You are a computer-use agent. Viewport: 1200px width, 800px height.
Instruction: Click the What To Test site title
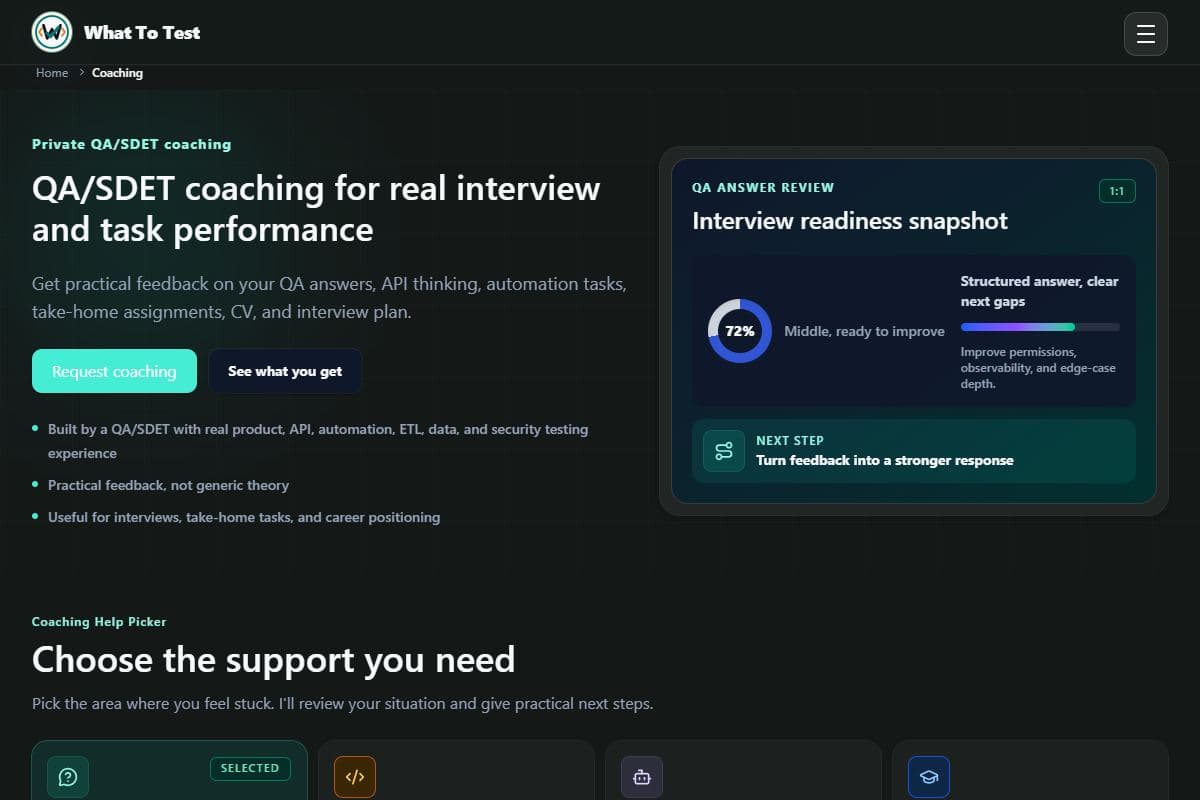(142, 33)
